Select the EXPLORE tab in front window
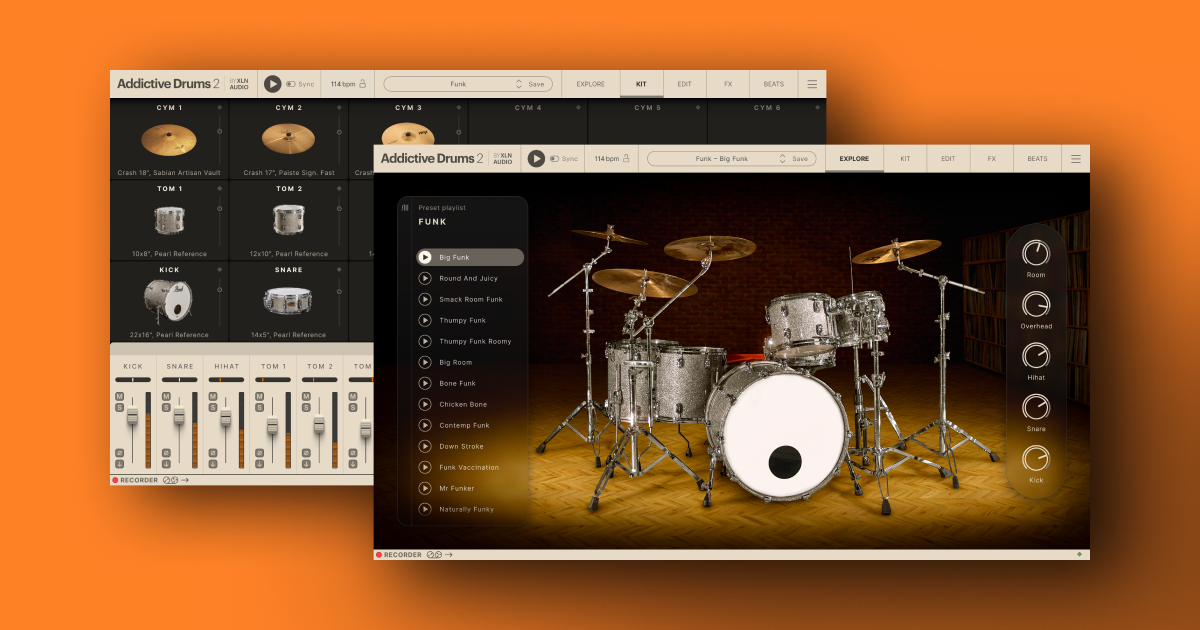This screenshot has height=630, width=1200. point(854,158)
